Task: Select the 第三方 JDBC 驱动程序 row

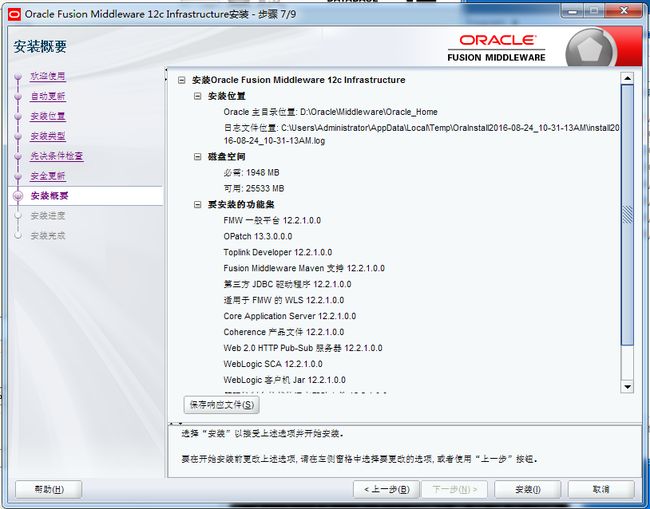Action: tap(287, 284)
